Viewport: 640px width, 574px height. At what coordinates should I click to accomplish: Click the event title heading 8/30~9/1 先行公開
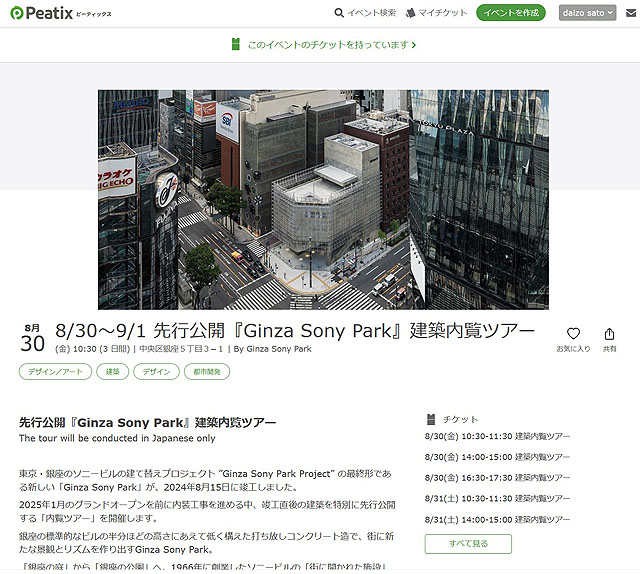coord(295,331)
